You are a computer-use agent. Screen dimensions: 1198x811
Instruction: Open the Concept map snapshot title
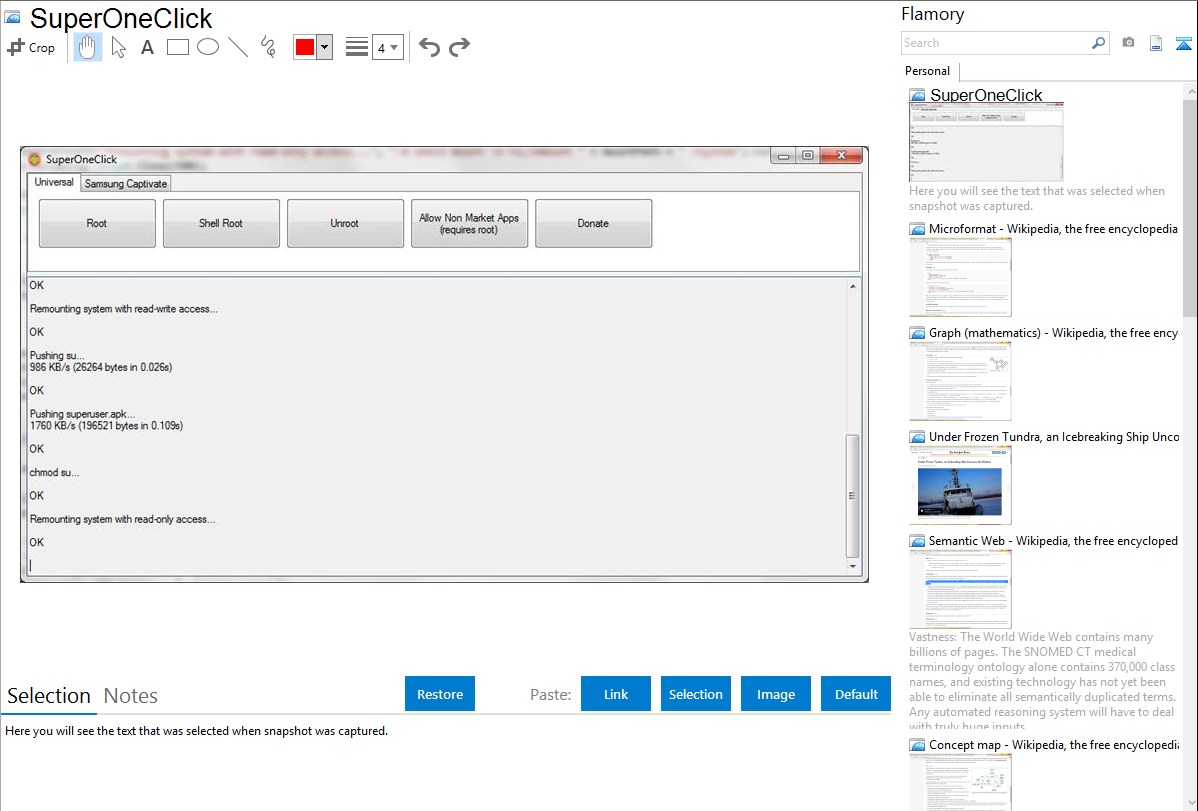[1053, 744]
